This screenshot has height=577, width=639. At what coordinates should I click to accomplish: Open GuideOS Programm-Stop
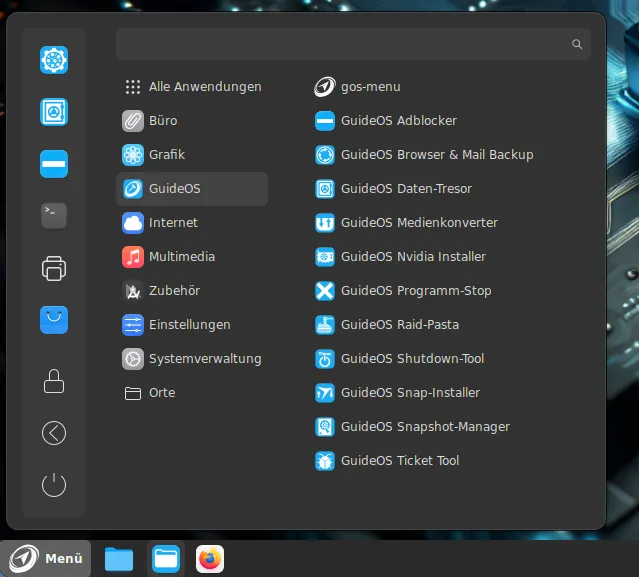point(415,291)
